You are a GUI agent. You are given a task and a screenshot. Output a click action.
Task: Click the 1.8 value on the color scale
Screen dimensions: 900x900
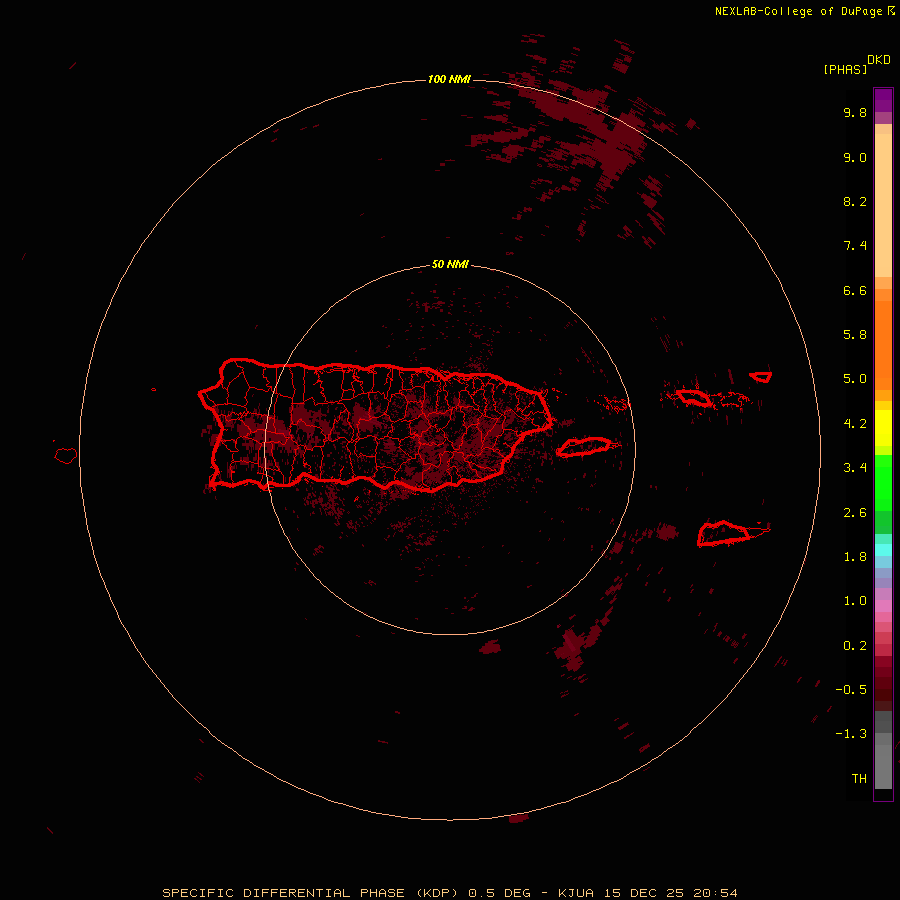[855, 557]
